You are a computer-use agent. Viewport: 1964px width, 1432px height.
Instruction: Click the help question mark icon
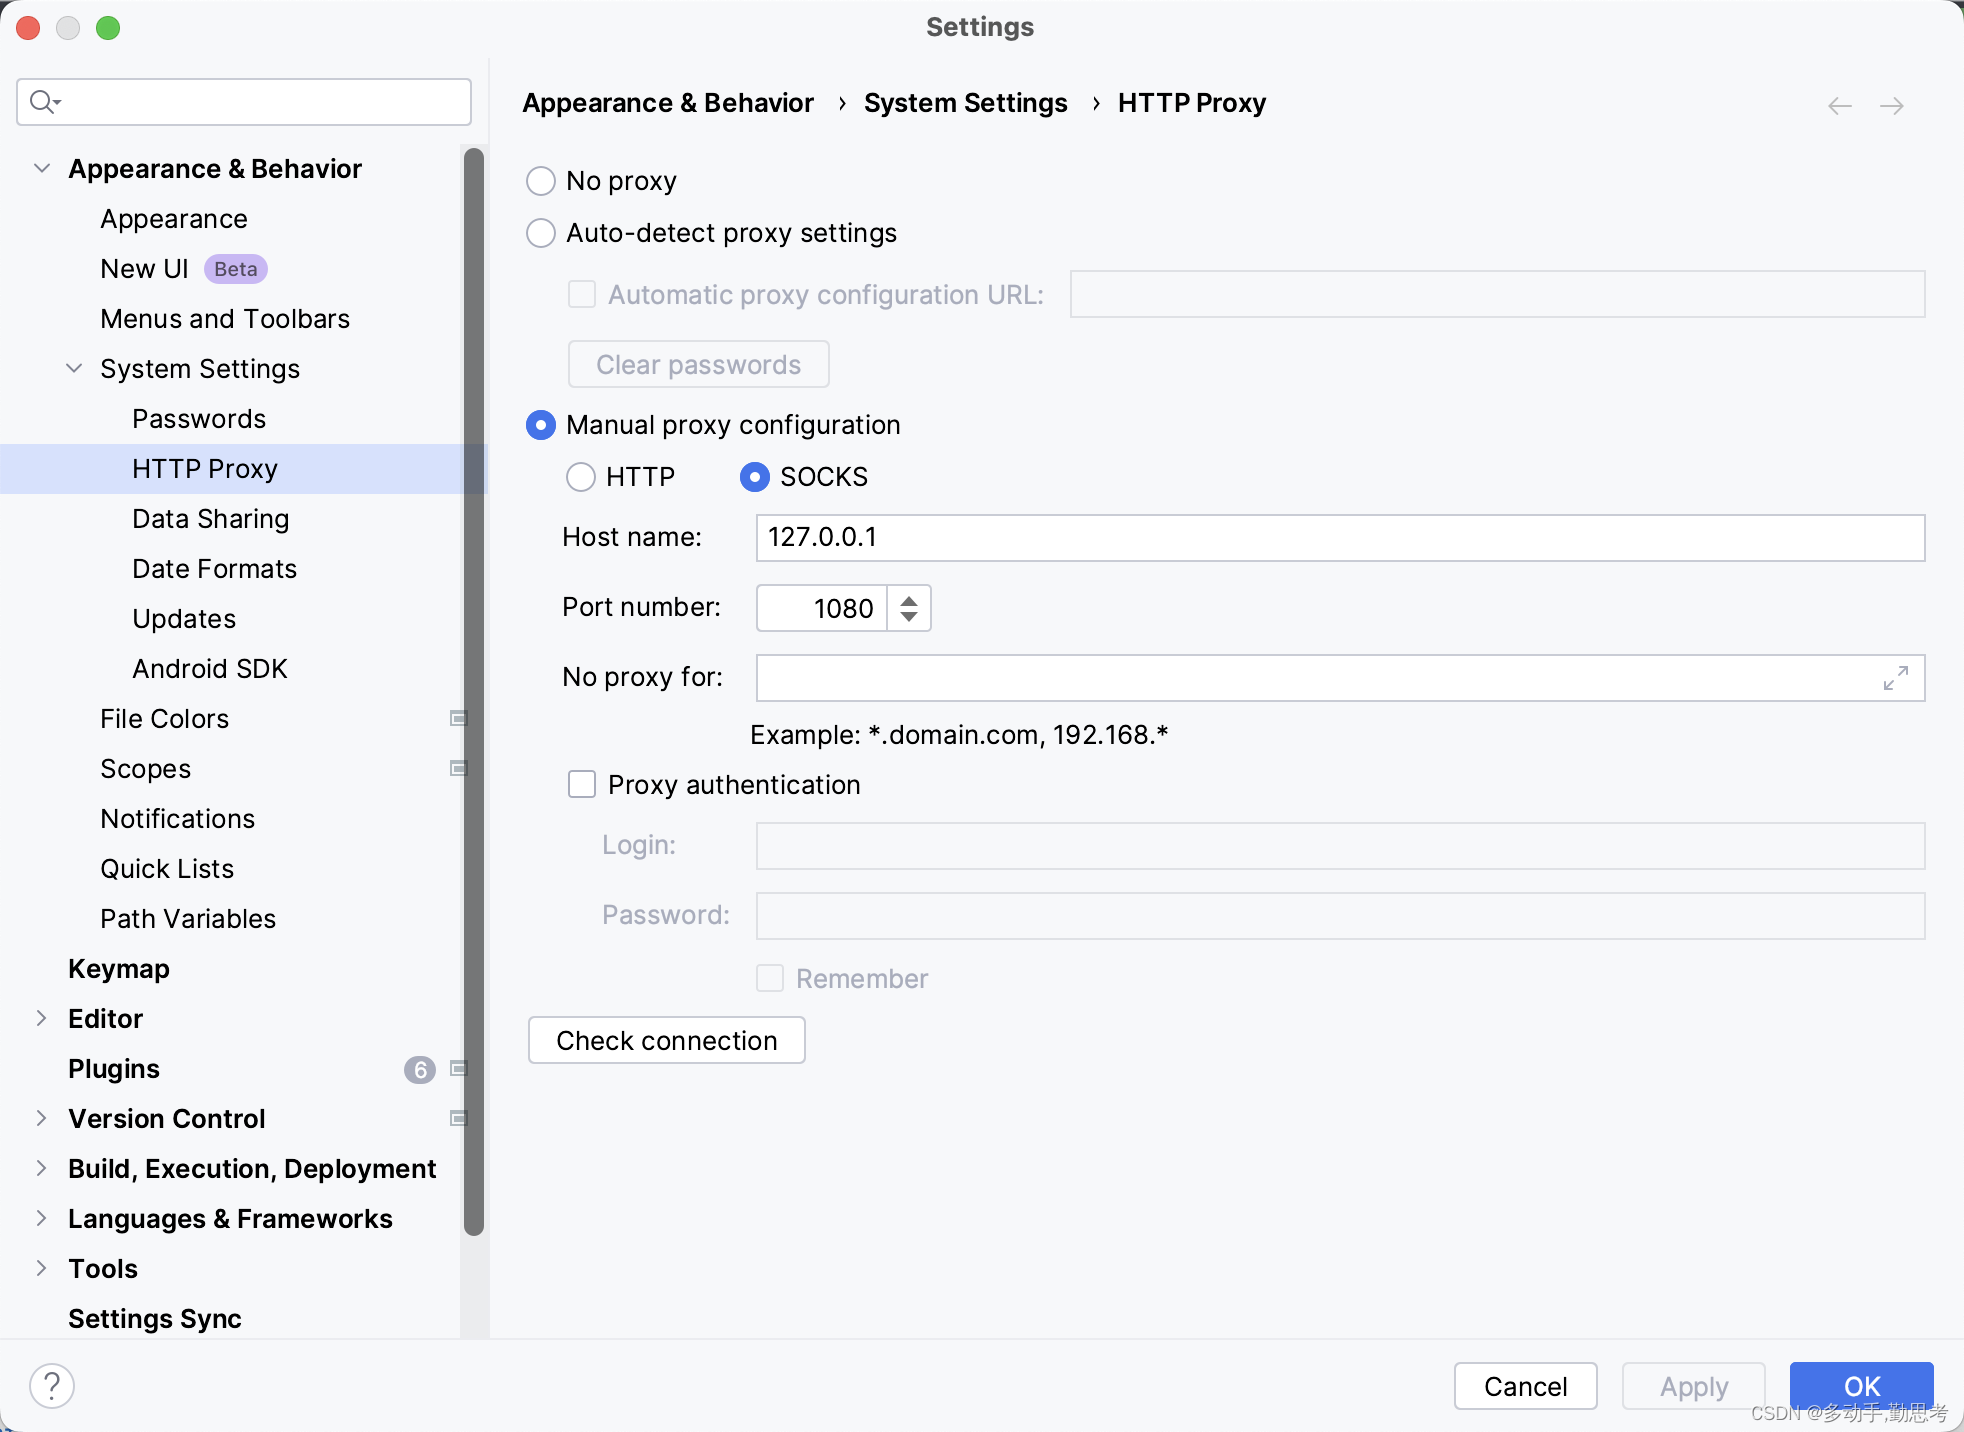(x=52, y=1386)
